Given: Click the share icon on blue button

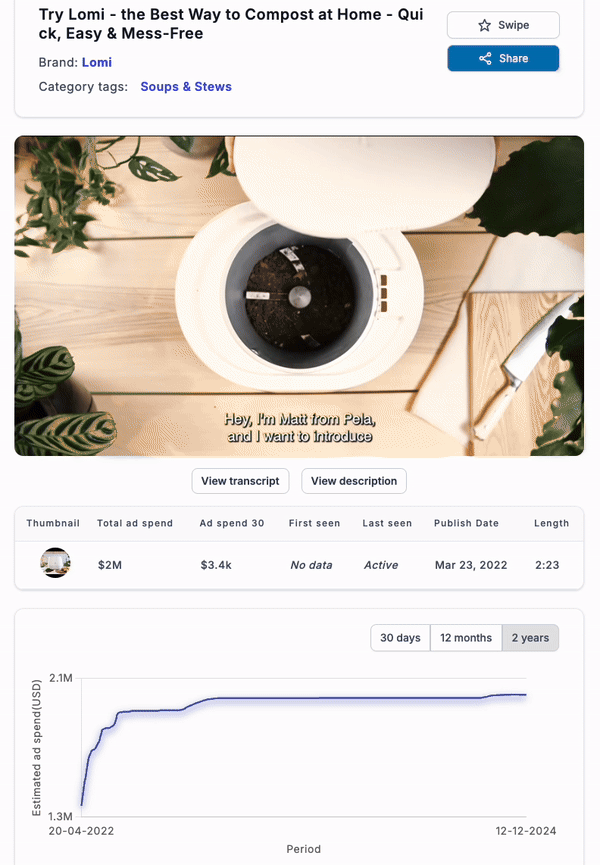Looking at the screenshot, I should click(x=485, y=58).
